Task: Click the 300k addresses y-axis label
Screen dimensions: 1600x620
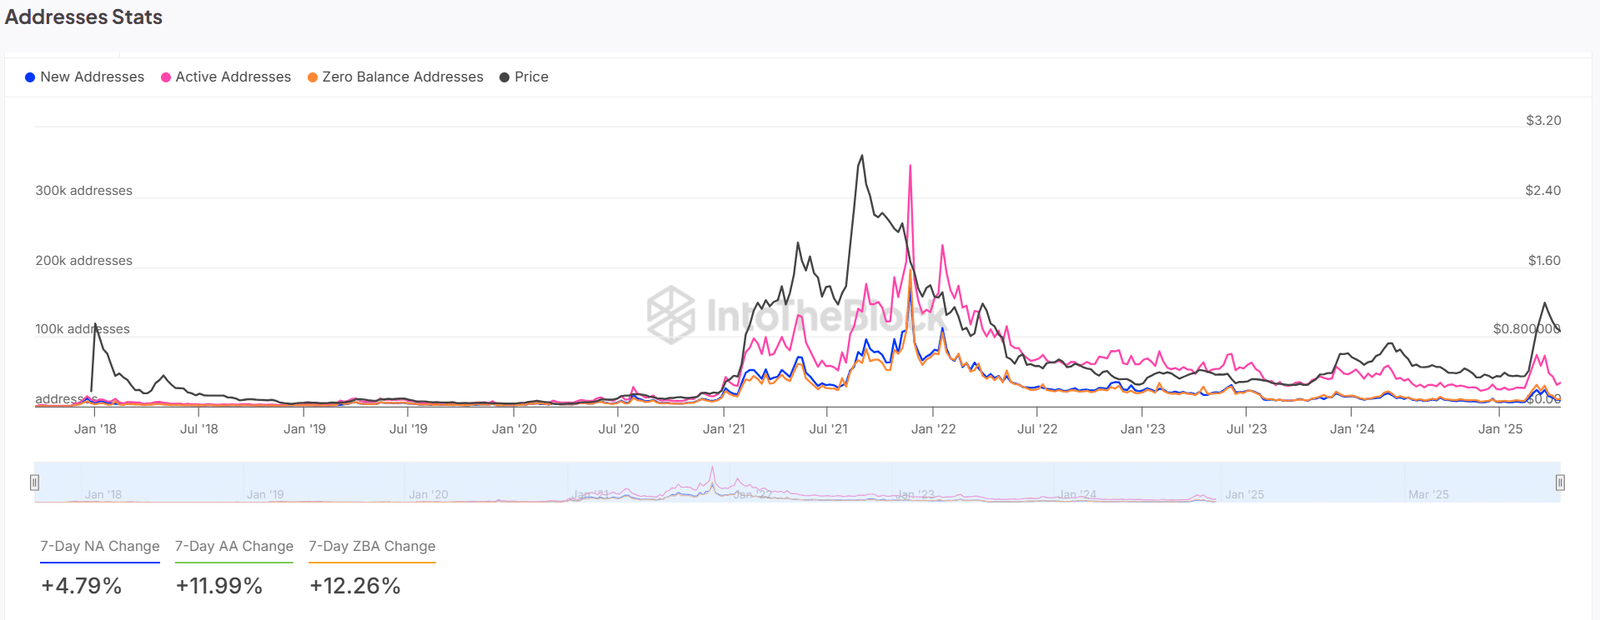Action: point(84,190)
